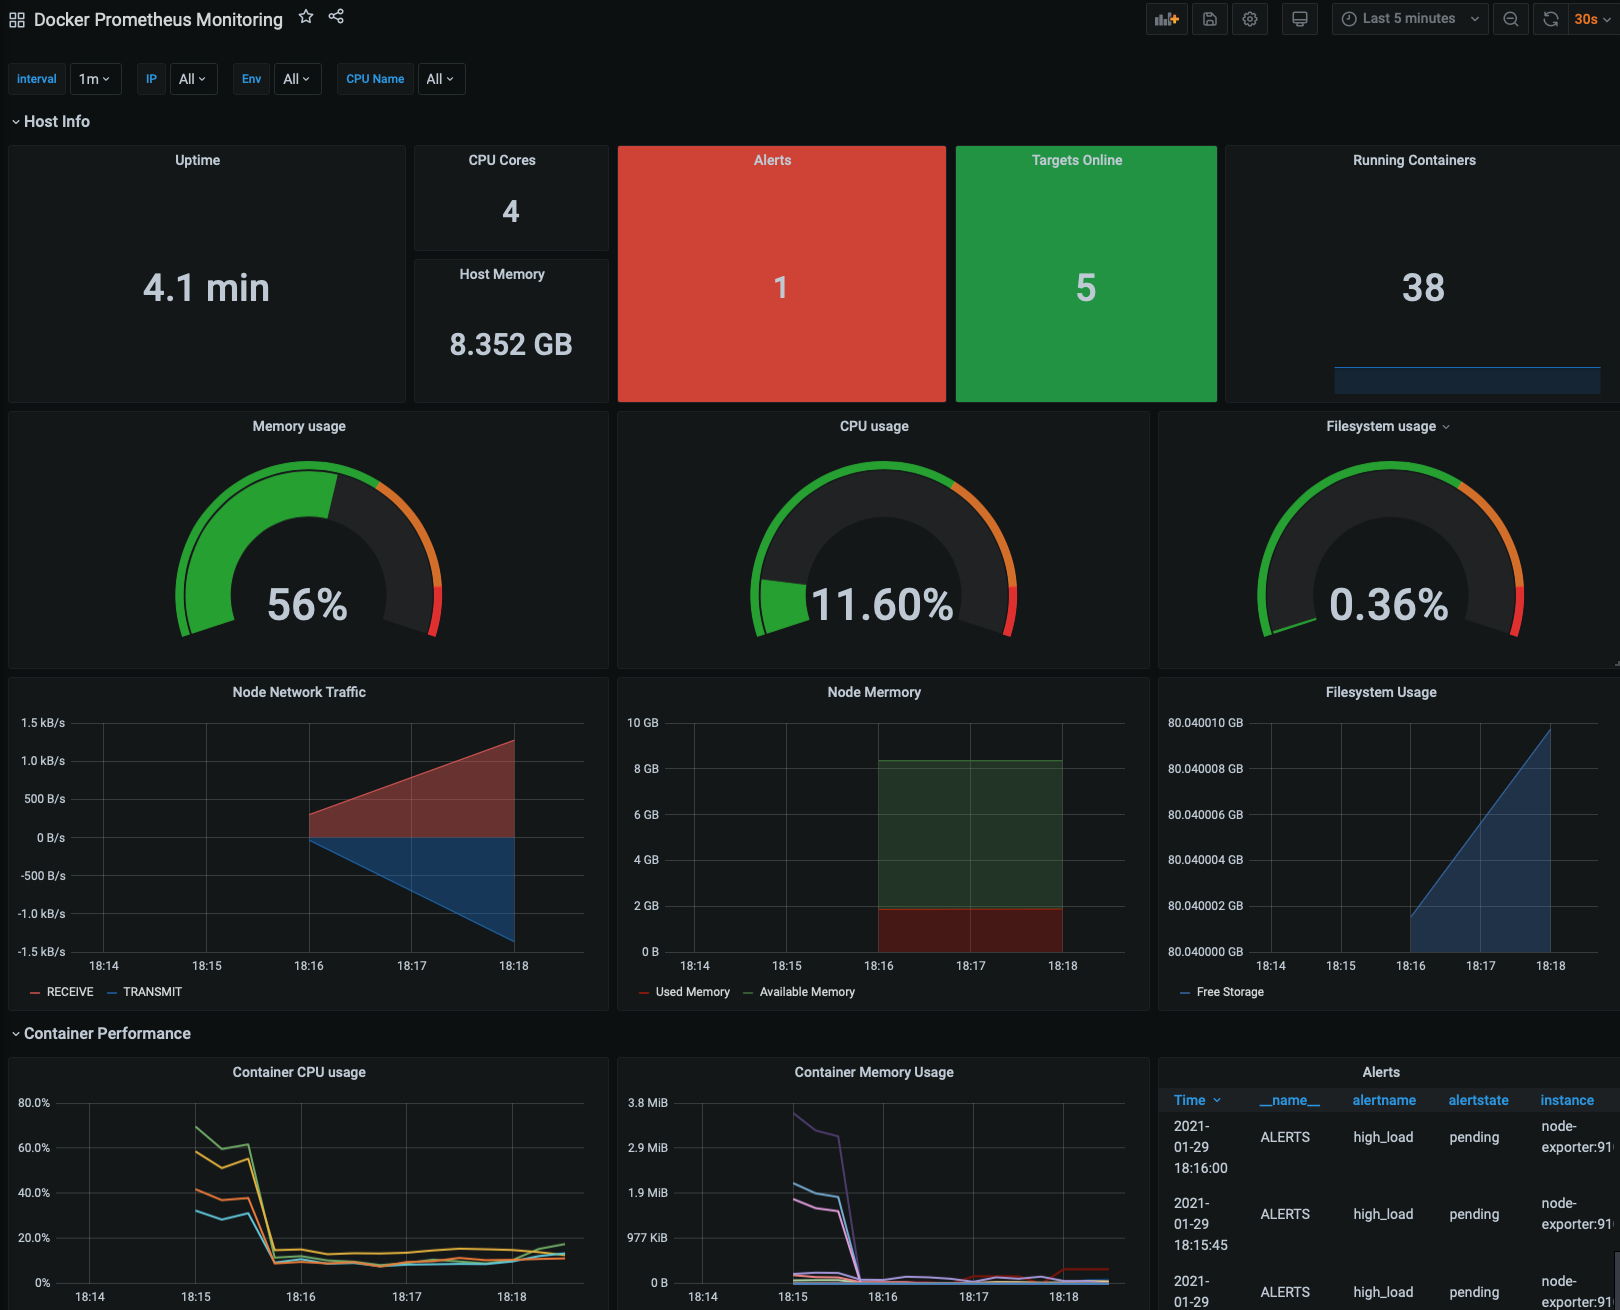The height and width of the screenshot is (1310, 1620).
Task: Click the red Alerts stat panel
Action: 782,274
